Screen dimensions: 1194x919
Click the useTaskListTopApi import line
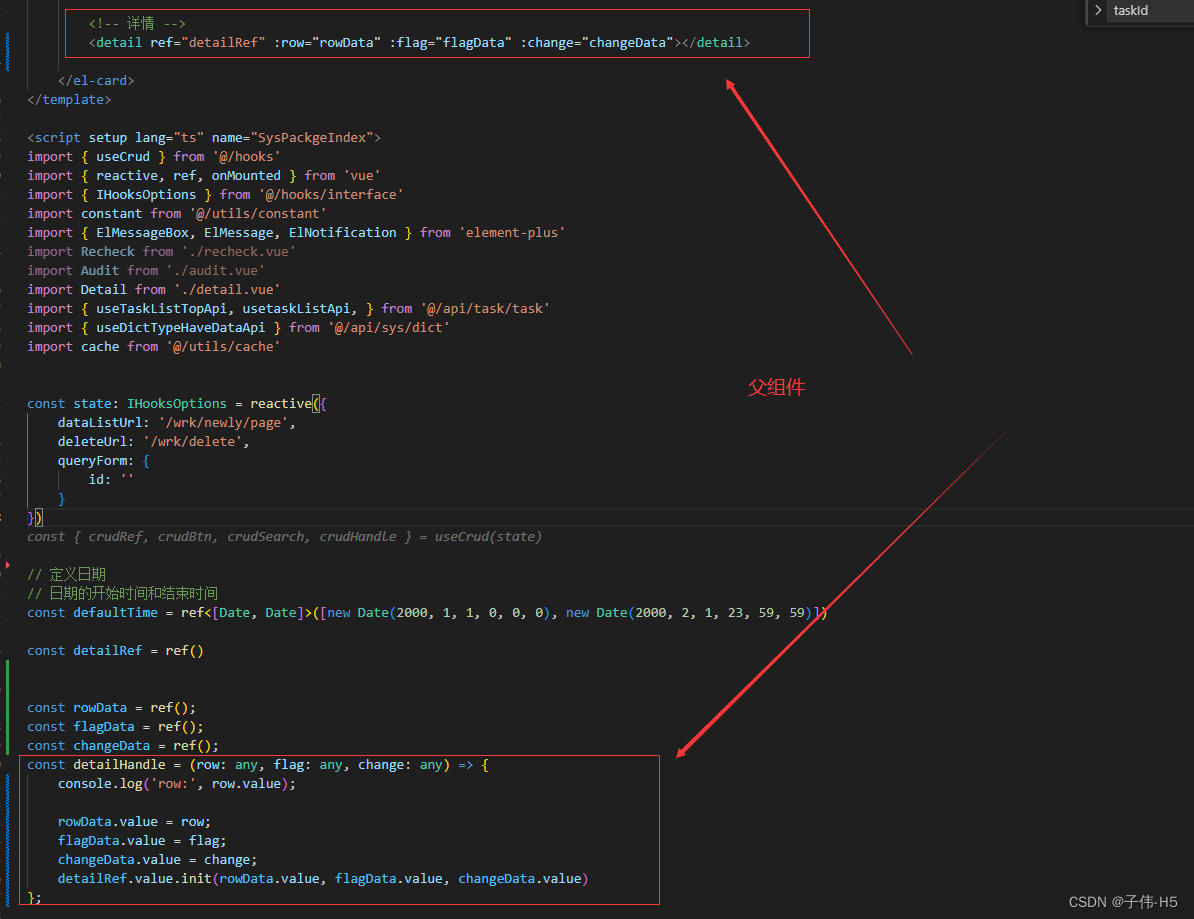(x=289, y=308)
